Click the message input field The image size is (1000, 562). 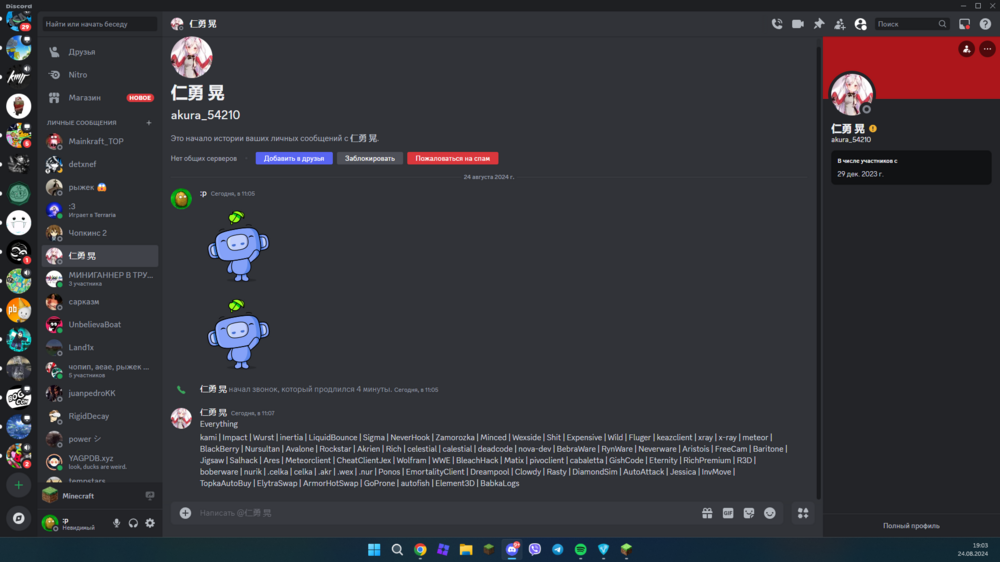[x=446, y=513]
